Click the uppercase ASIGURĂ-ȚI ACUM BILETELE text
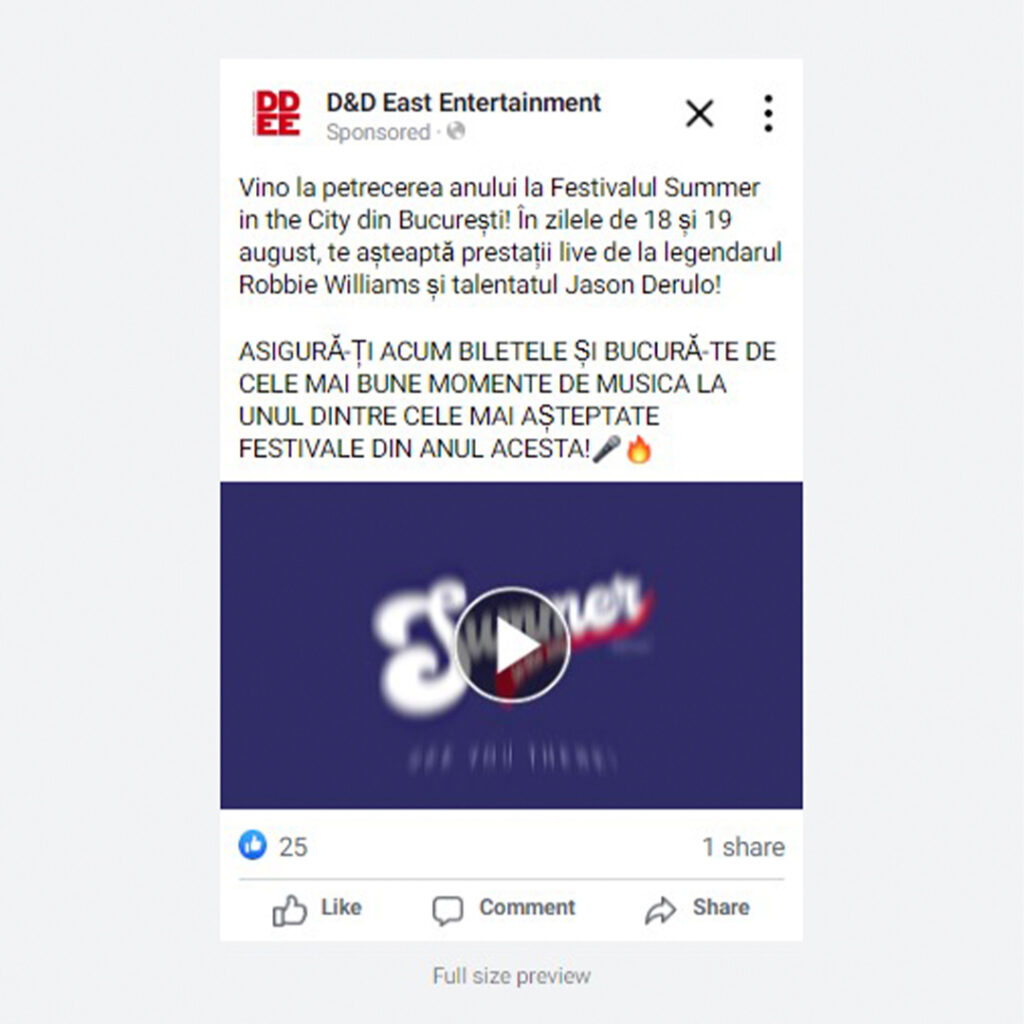The height and width of the screenshot is (1024, 1024). (x=507, y=400)
